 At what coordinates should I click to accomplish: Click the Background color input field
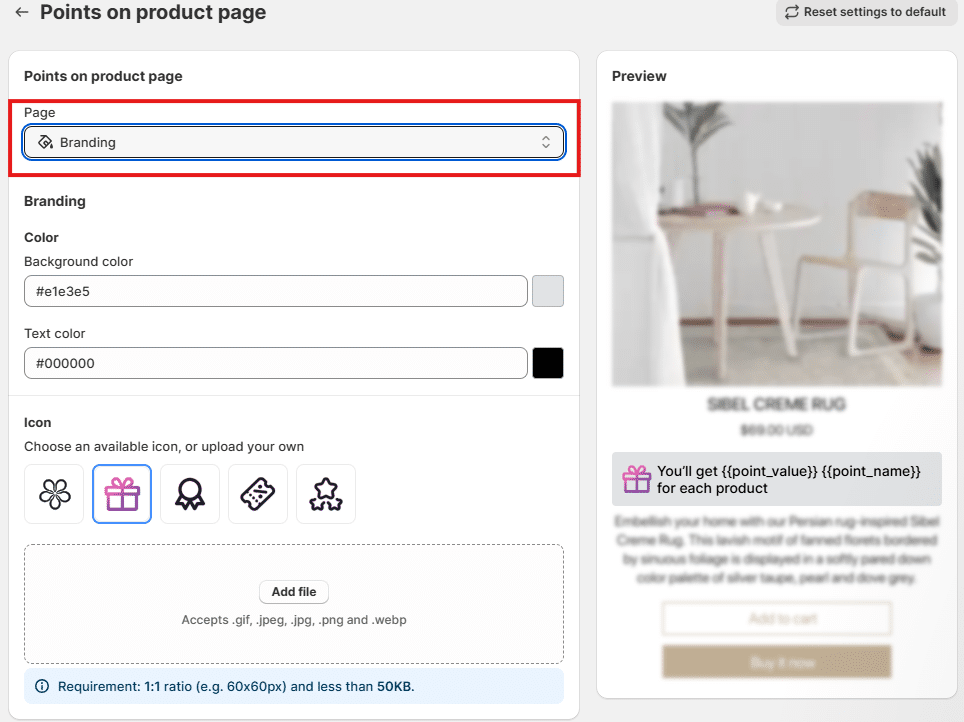coord(276,291)
